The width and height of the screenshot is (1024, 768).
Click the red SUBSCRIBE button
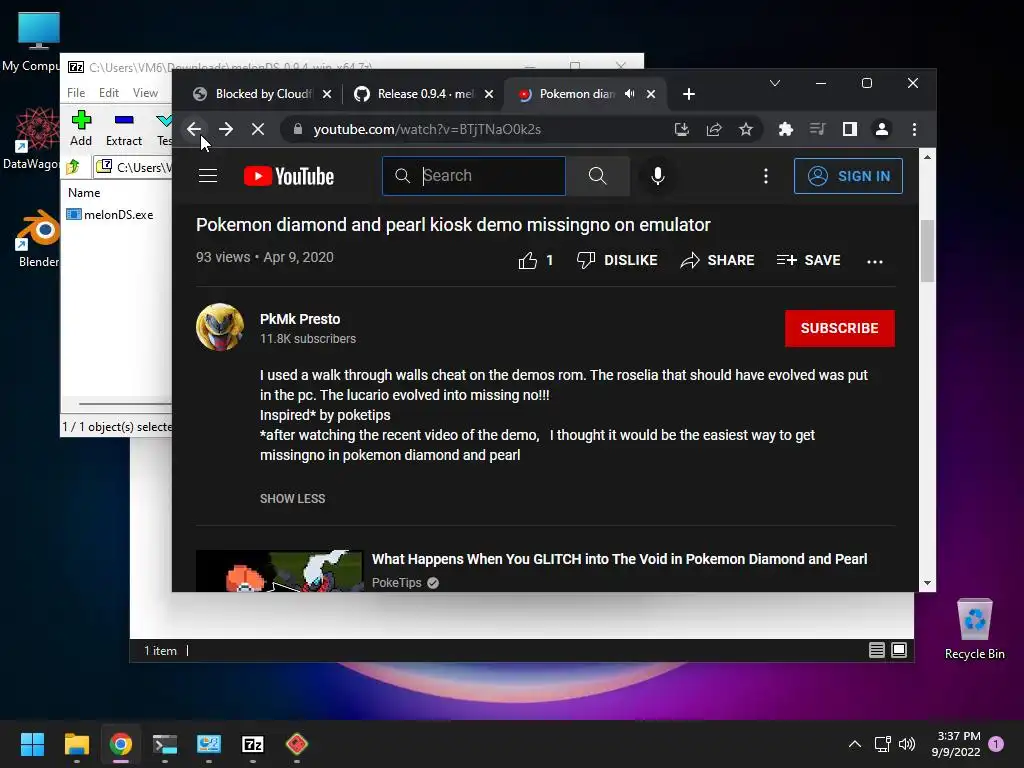(840, 328)
